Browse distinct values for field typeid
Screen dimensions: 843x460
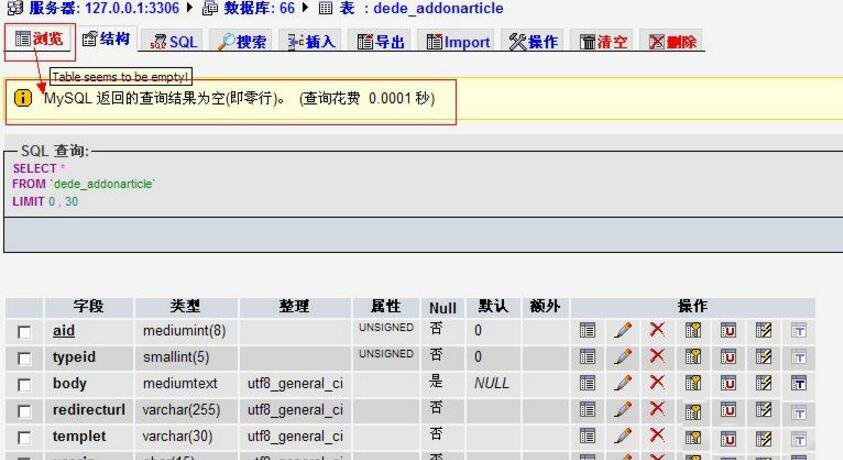pos(587,356)
